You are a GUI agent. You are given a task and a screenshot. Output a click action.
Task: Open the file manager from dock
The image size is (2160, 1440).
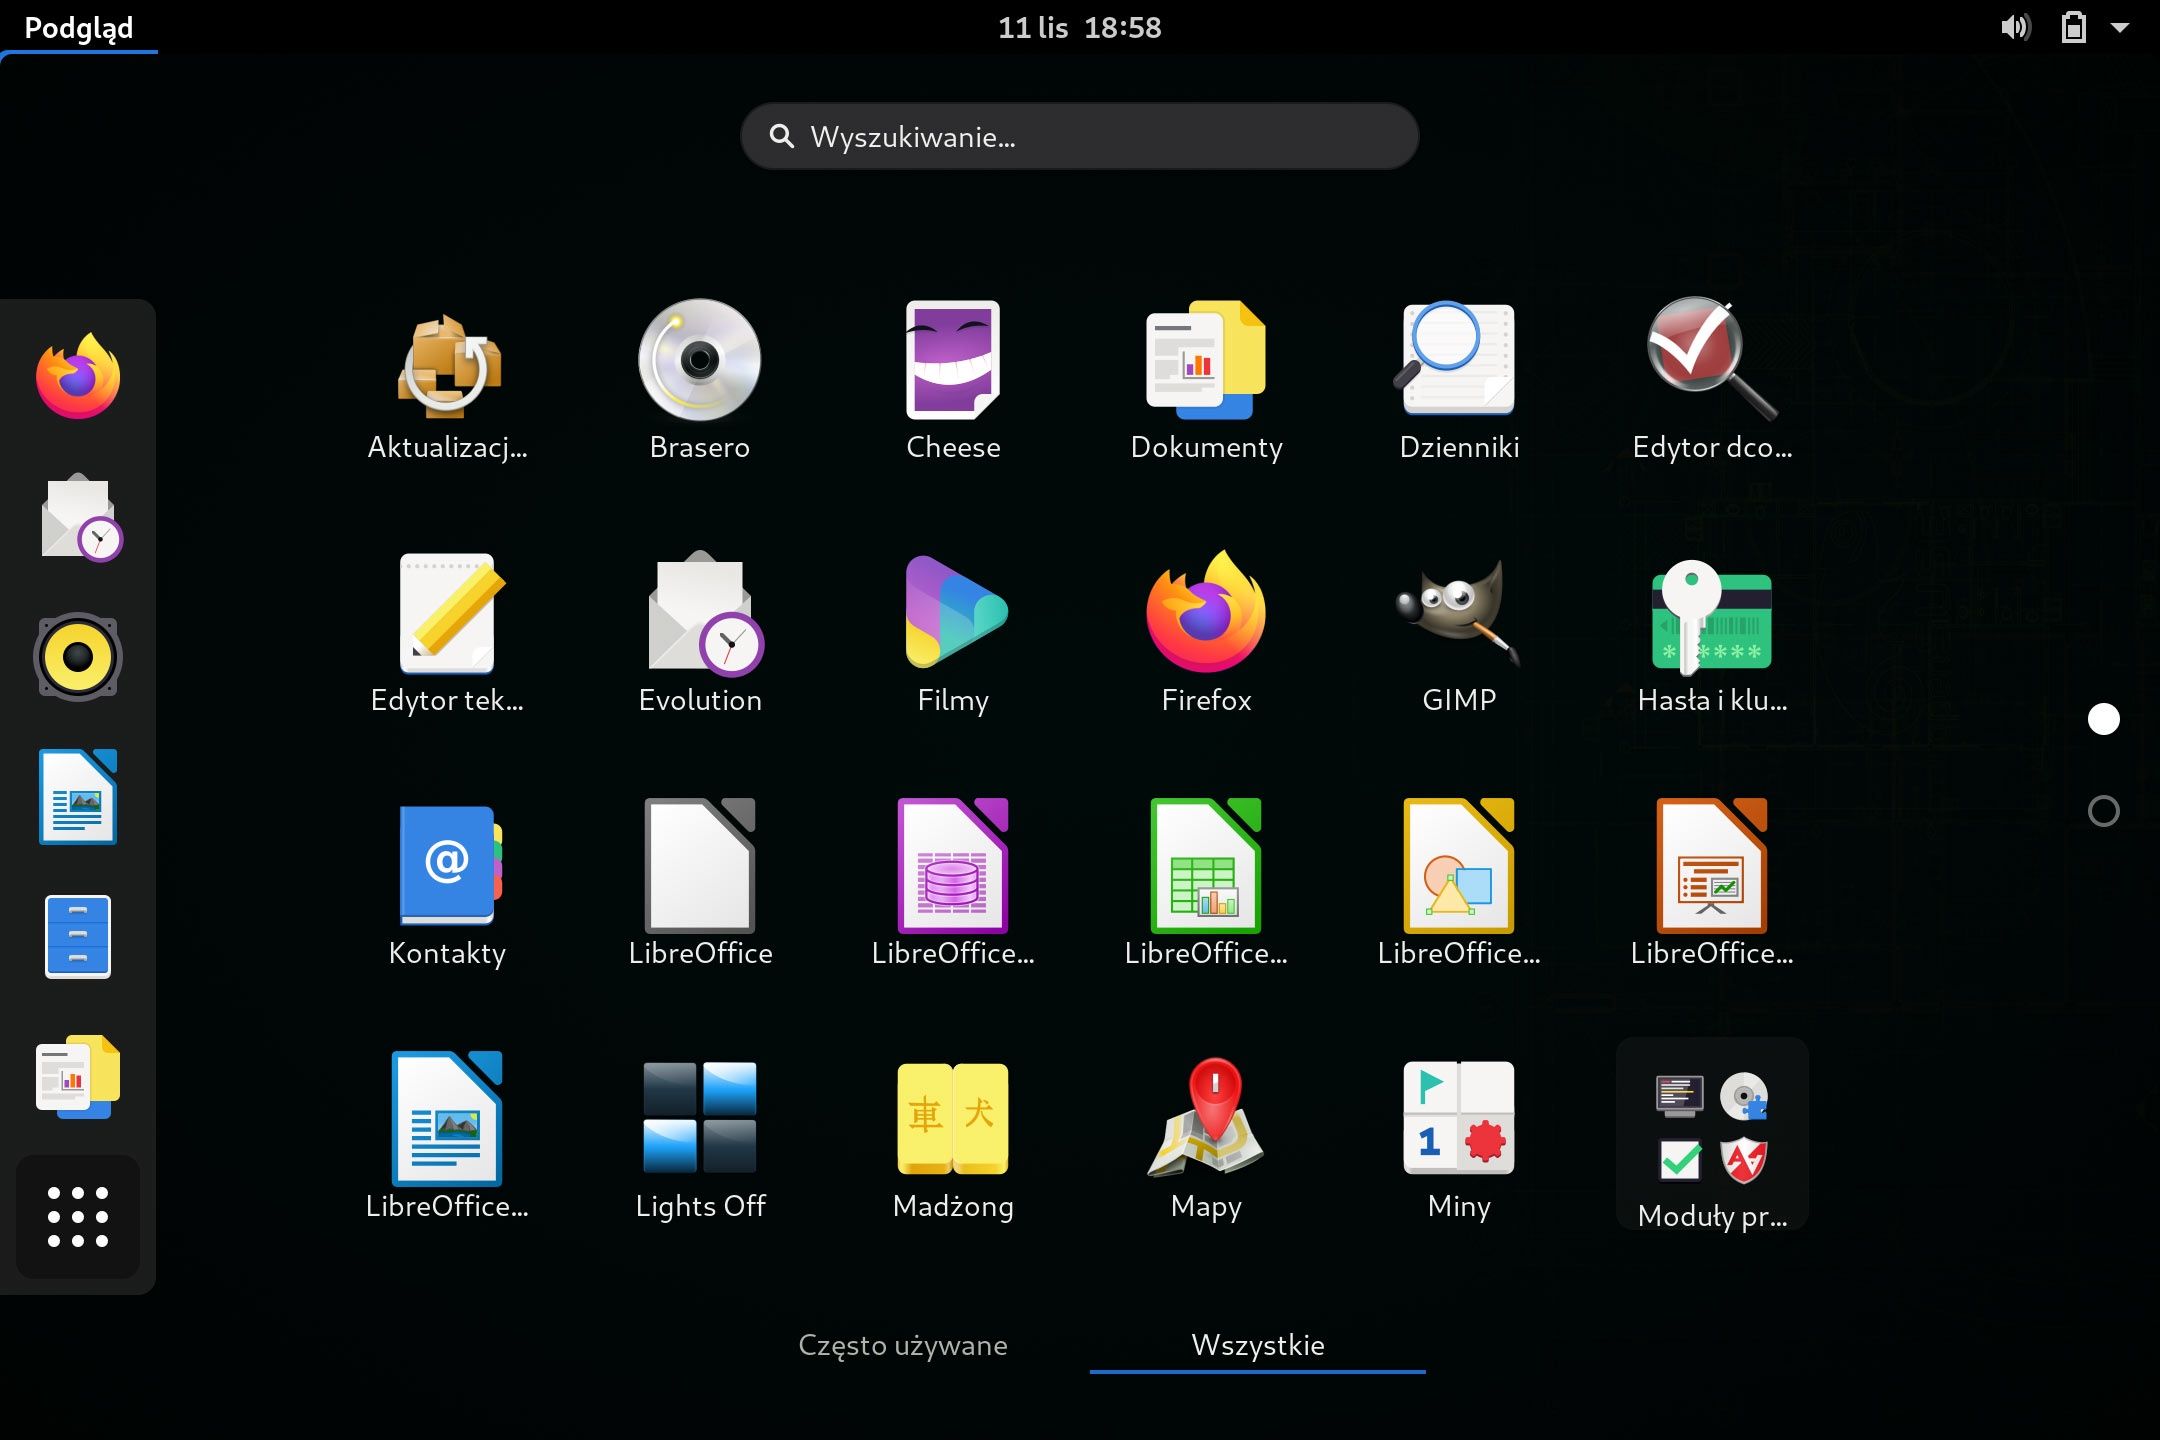click(x=78, y=937)
